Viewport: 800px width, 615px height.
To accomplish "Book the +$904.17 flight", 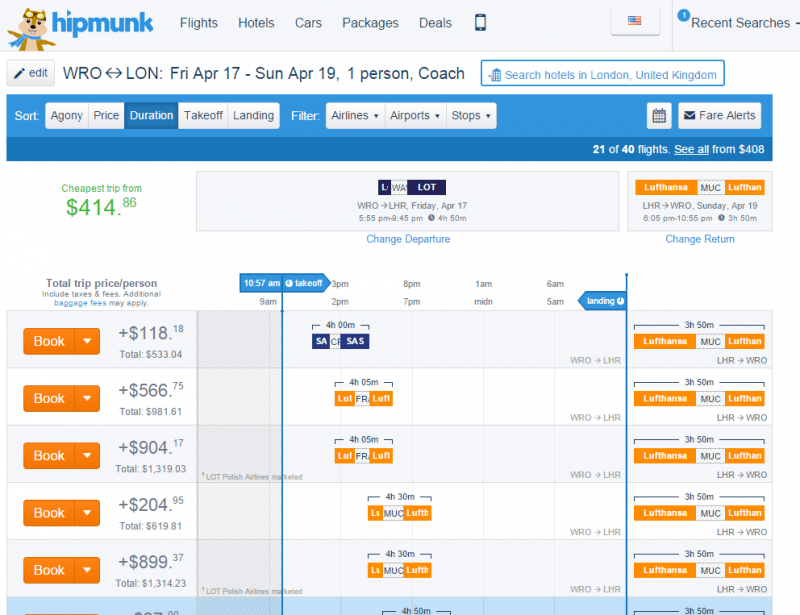I will pos(49,456).
